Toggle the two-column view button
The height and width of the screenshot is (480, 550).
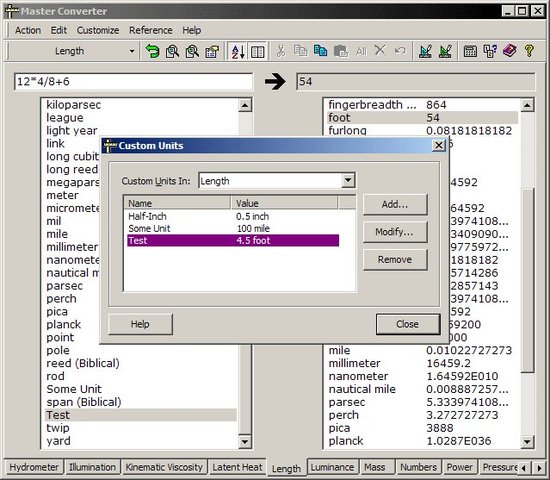[x=258, y=51]
